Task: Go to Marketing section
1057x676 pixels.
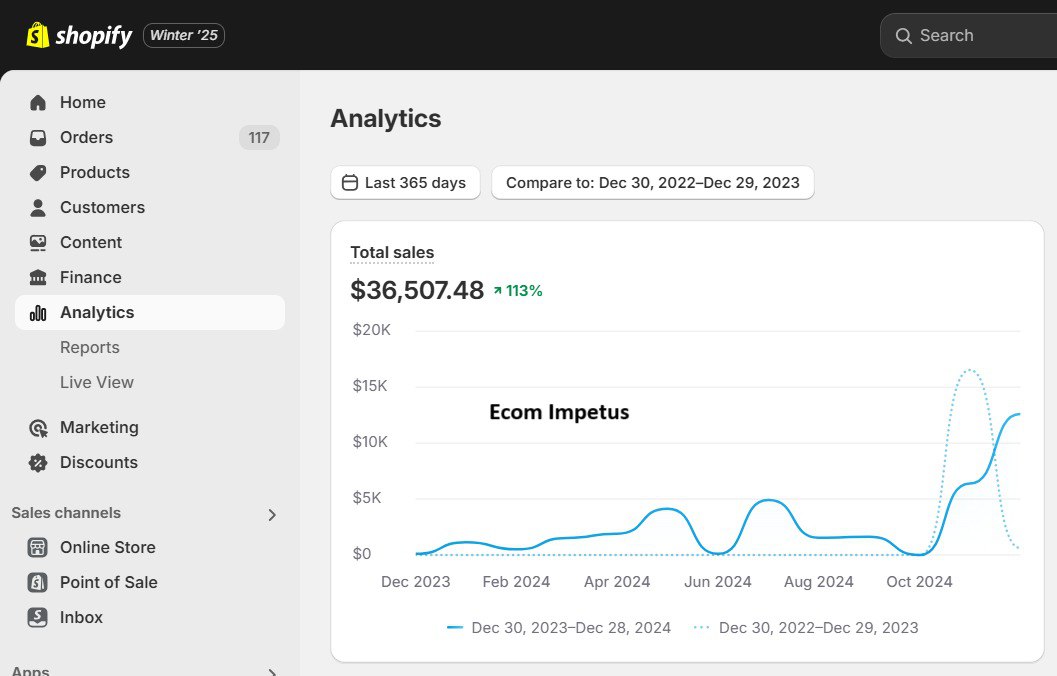Action: click(x=150, y=428)
